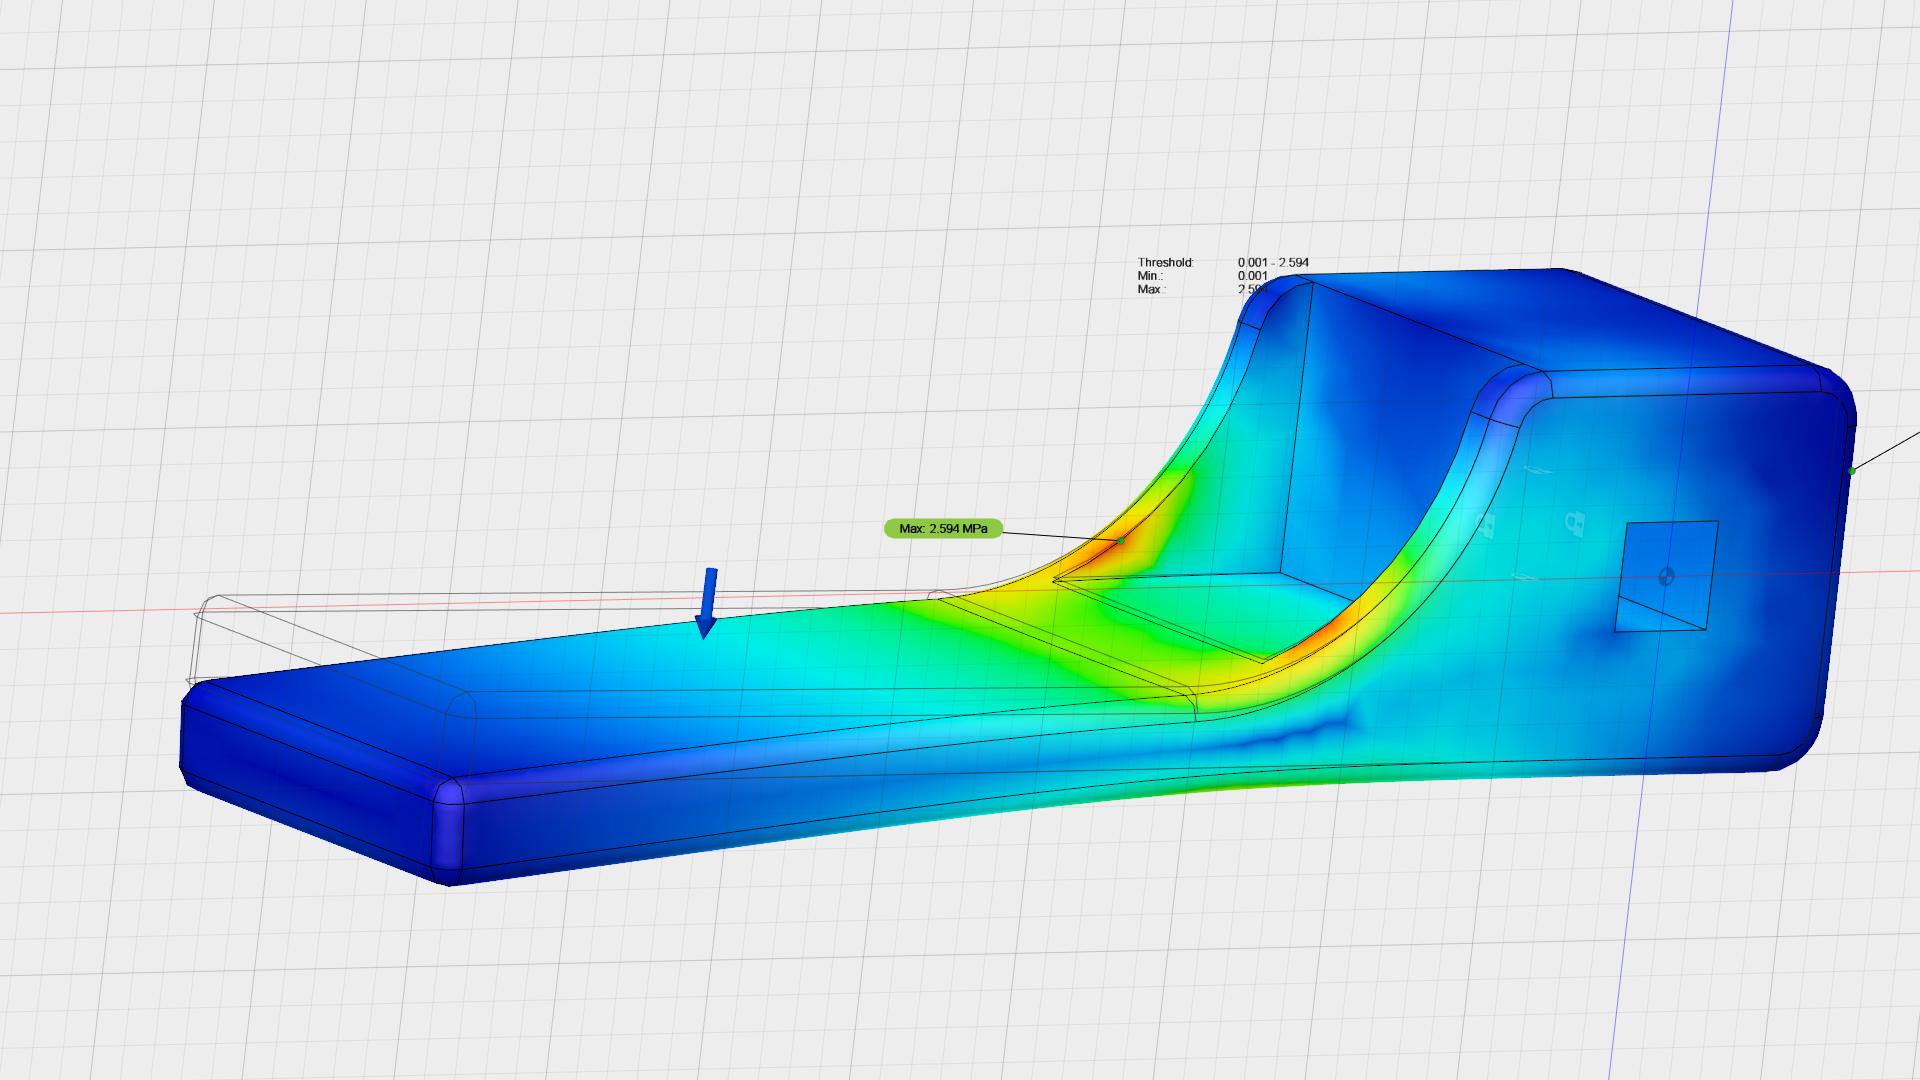Select the lower flat constraint glyph below padlocks
Image resolution: width=1920 pixels, height=1080 pixels.
tap(1526, 577)
